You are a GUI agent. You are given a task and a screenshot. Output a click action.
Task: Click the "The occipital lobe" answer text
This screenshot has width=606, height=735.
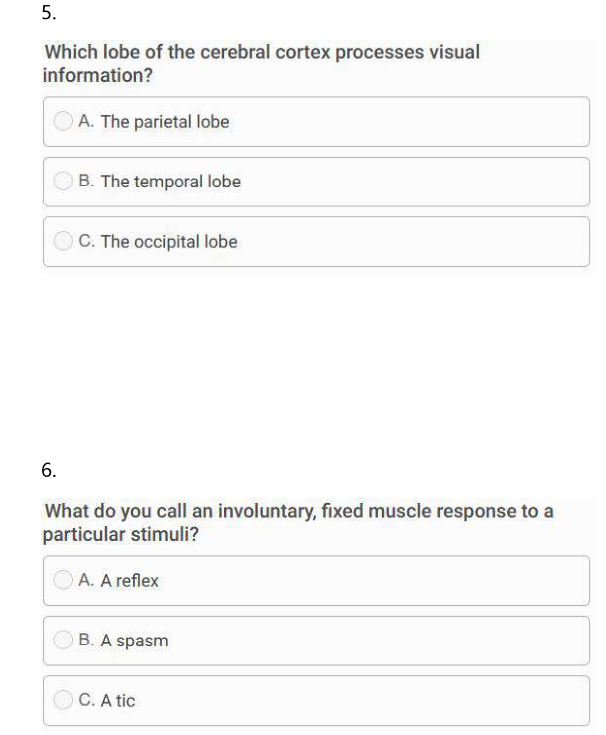pyautogui.click(x=169, y=242)
